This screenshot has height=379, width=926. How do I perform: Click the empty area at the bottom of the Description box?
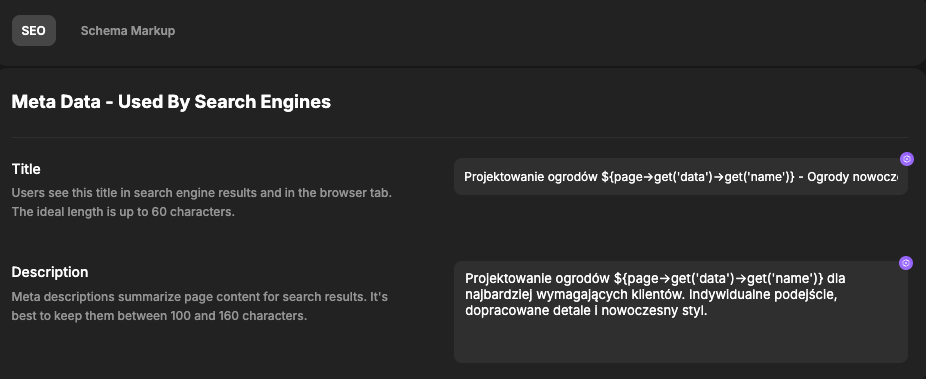click(680, 342)
